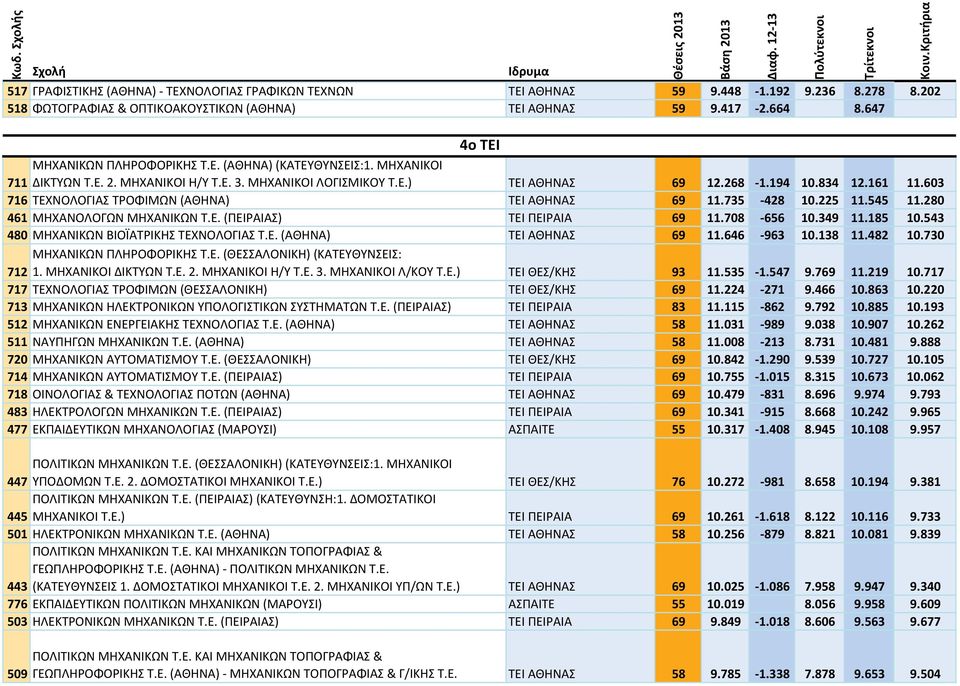Select base value 10.261
The image size is (960, 686).
pyautogui.click(x=726, y=516)
